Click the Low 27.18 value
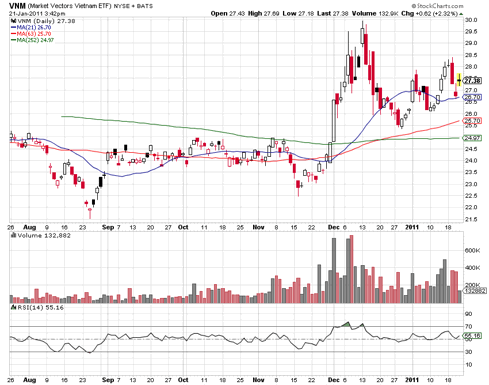The image size is (489, 385). click(x=298, y=14)
